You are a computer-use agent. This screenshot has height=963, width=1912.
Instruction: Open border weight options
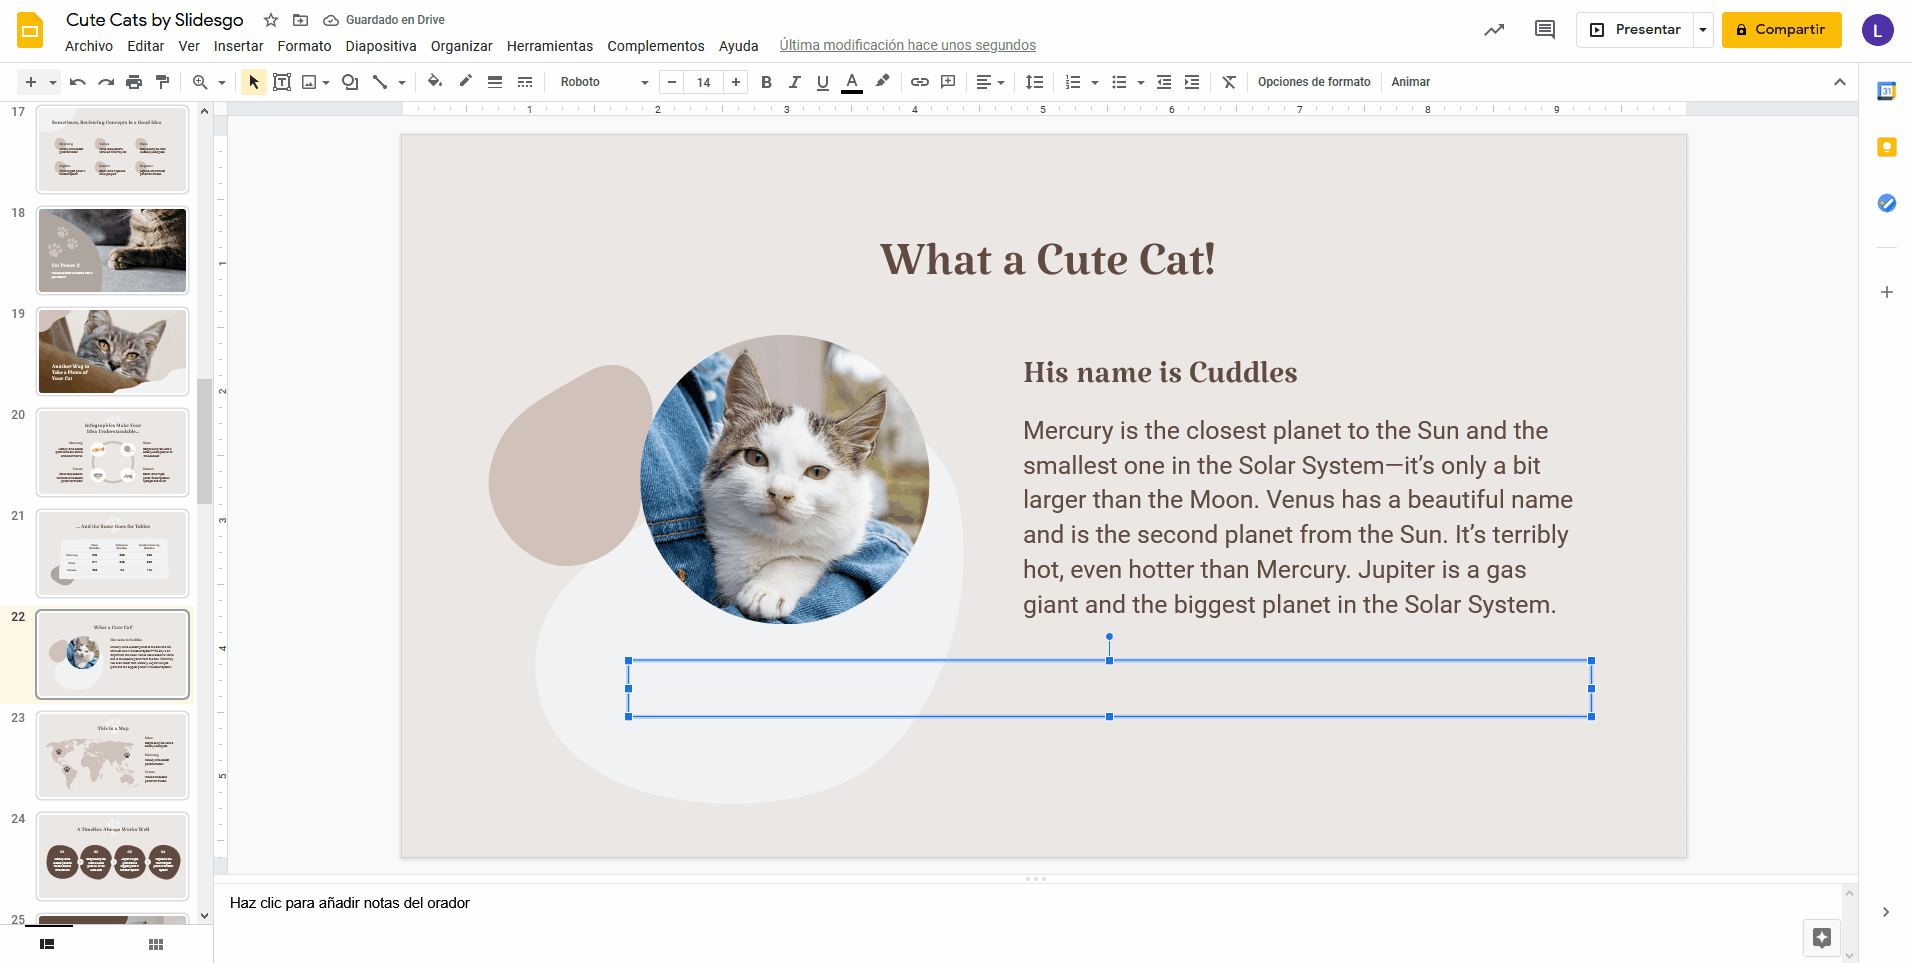(x=495, y=82)
